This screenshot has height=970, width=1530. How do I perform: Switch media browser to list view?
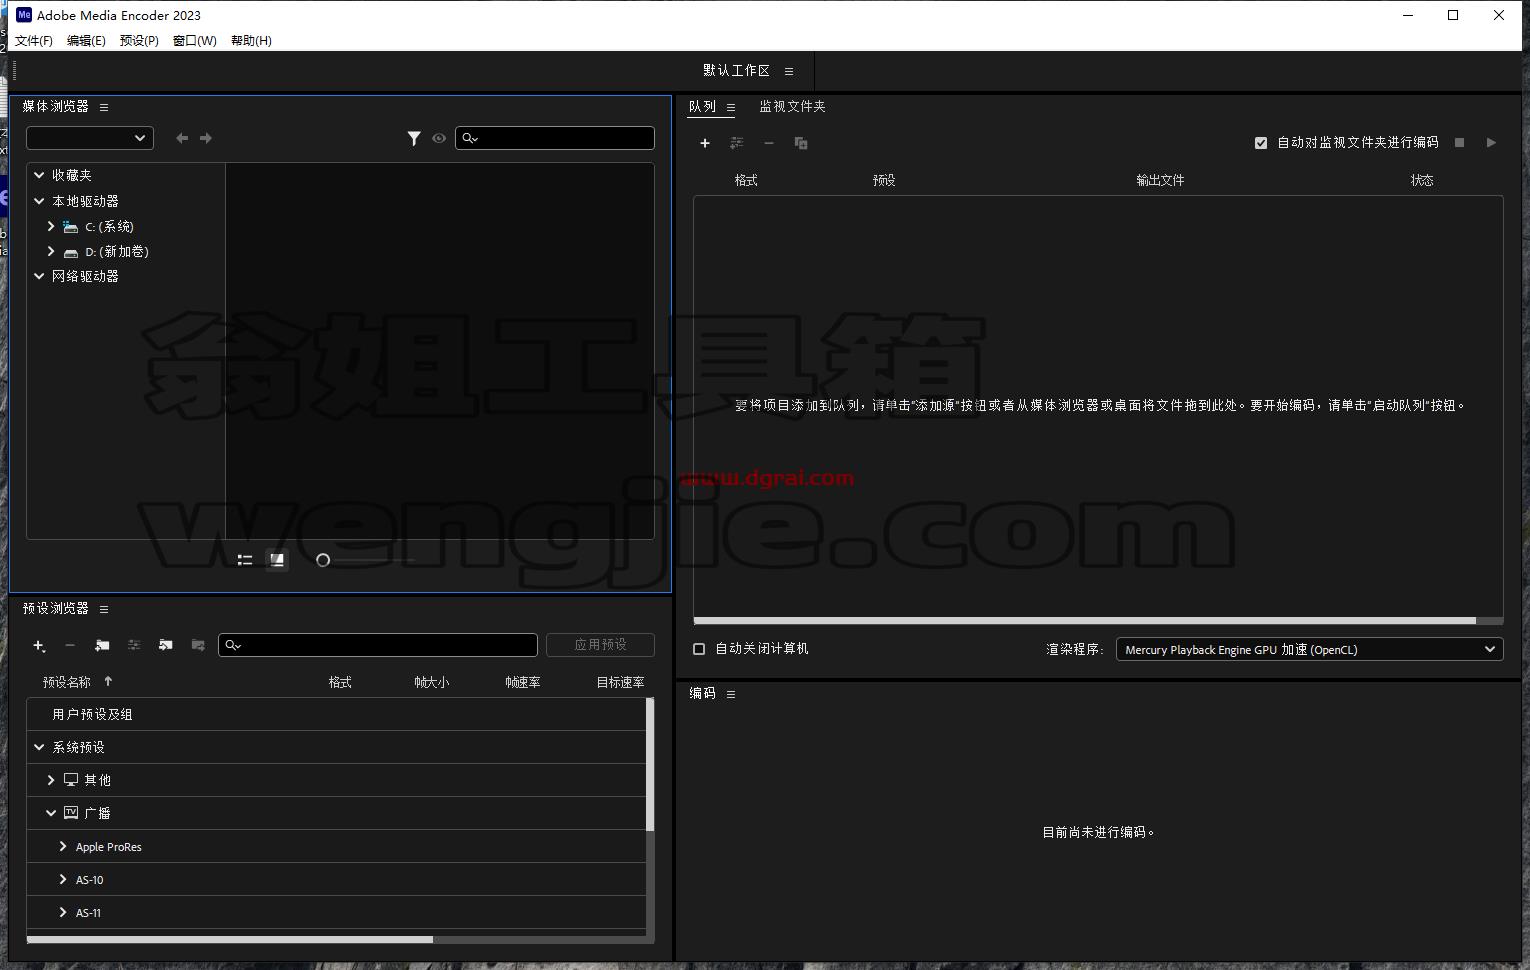[245, 560]
